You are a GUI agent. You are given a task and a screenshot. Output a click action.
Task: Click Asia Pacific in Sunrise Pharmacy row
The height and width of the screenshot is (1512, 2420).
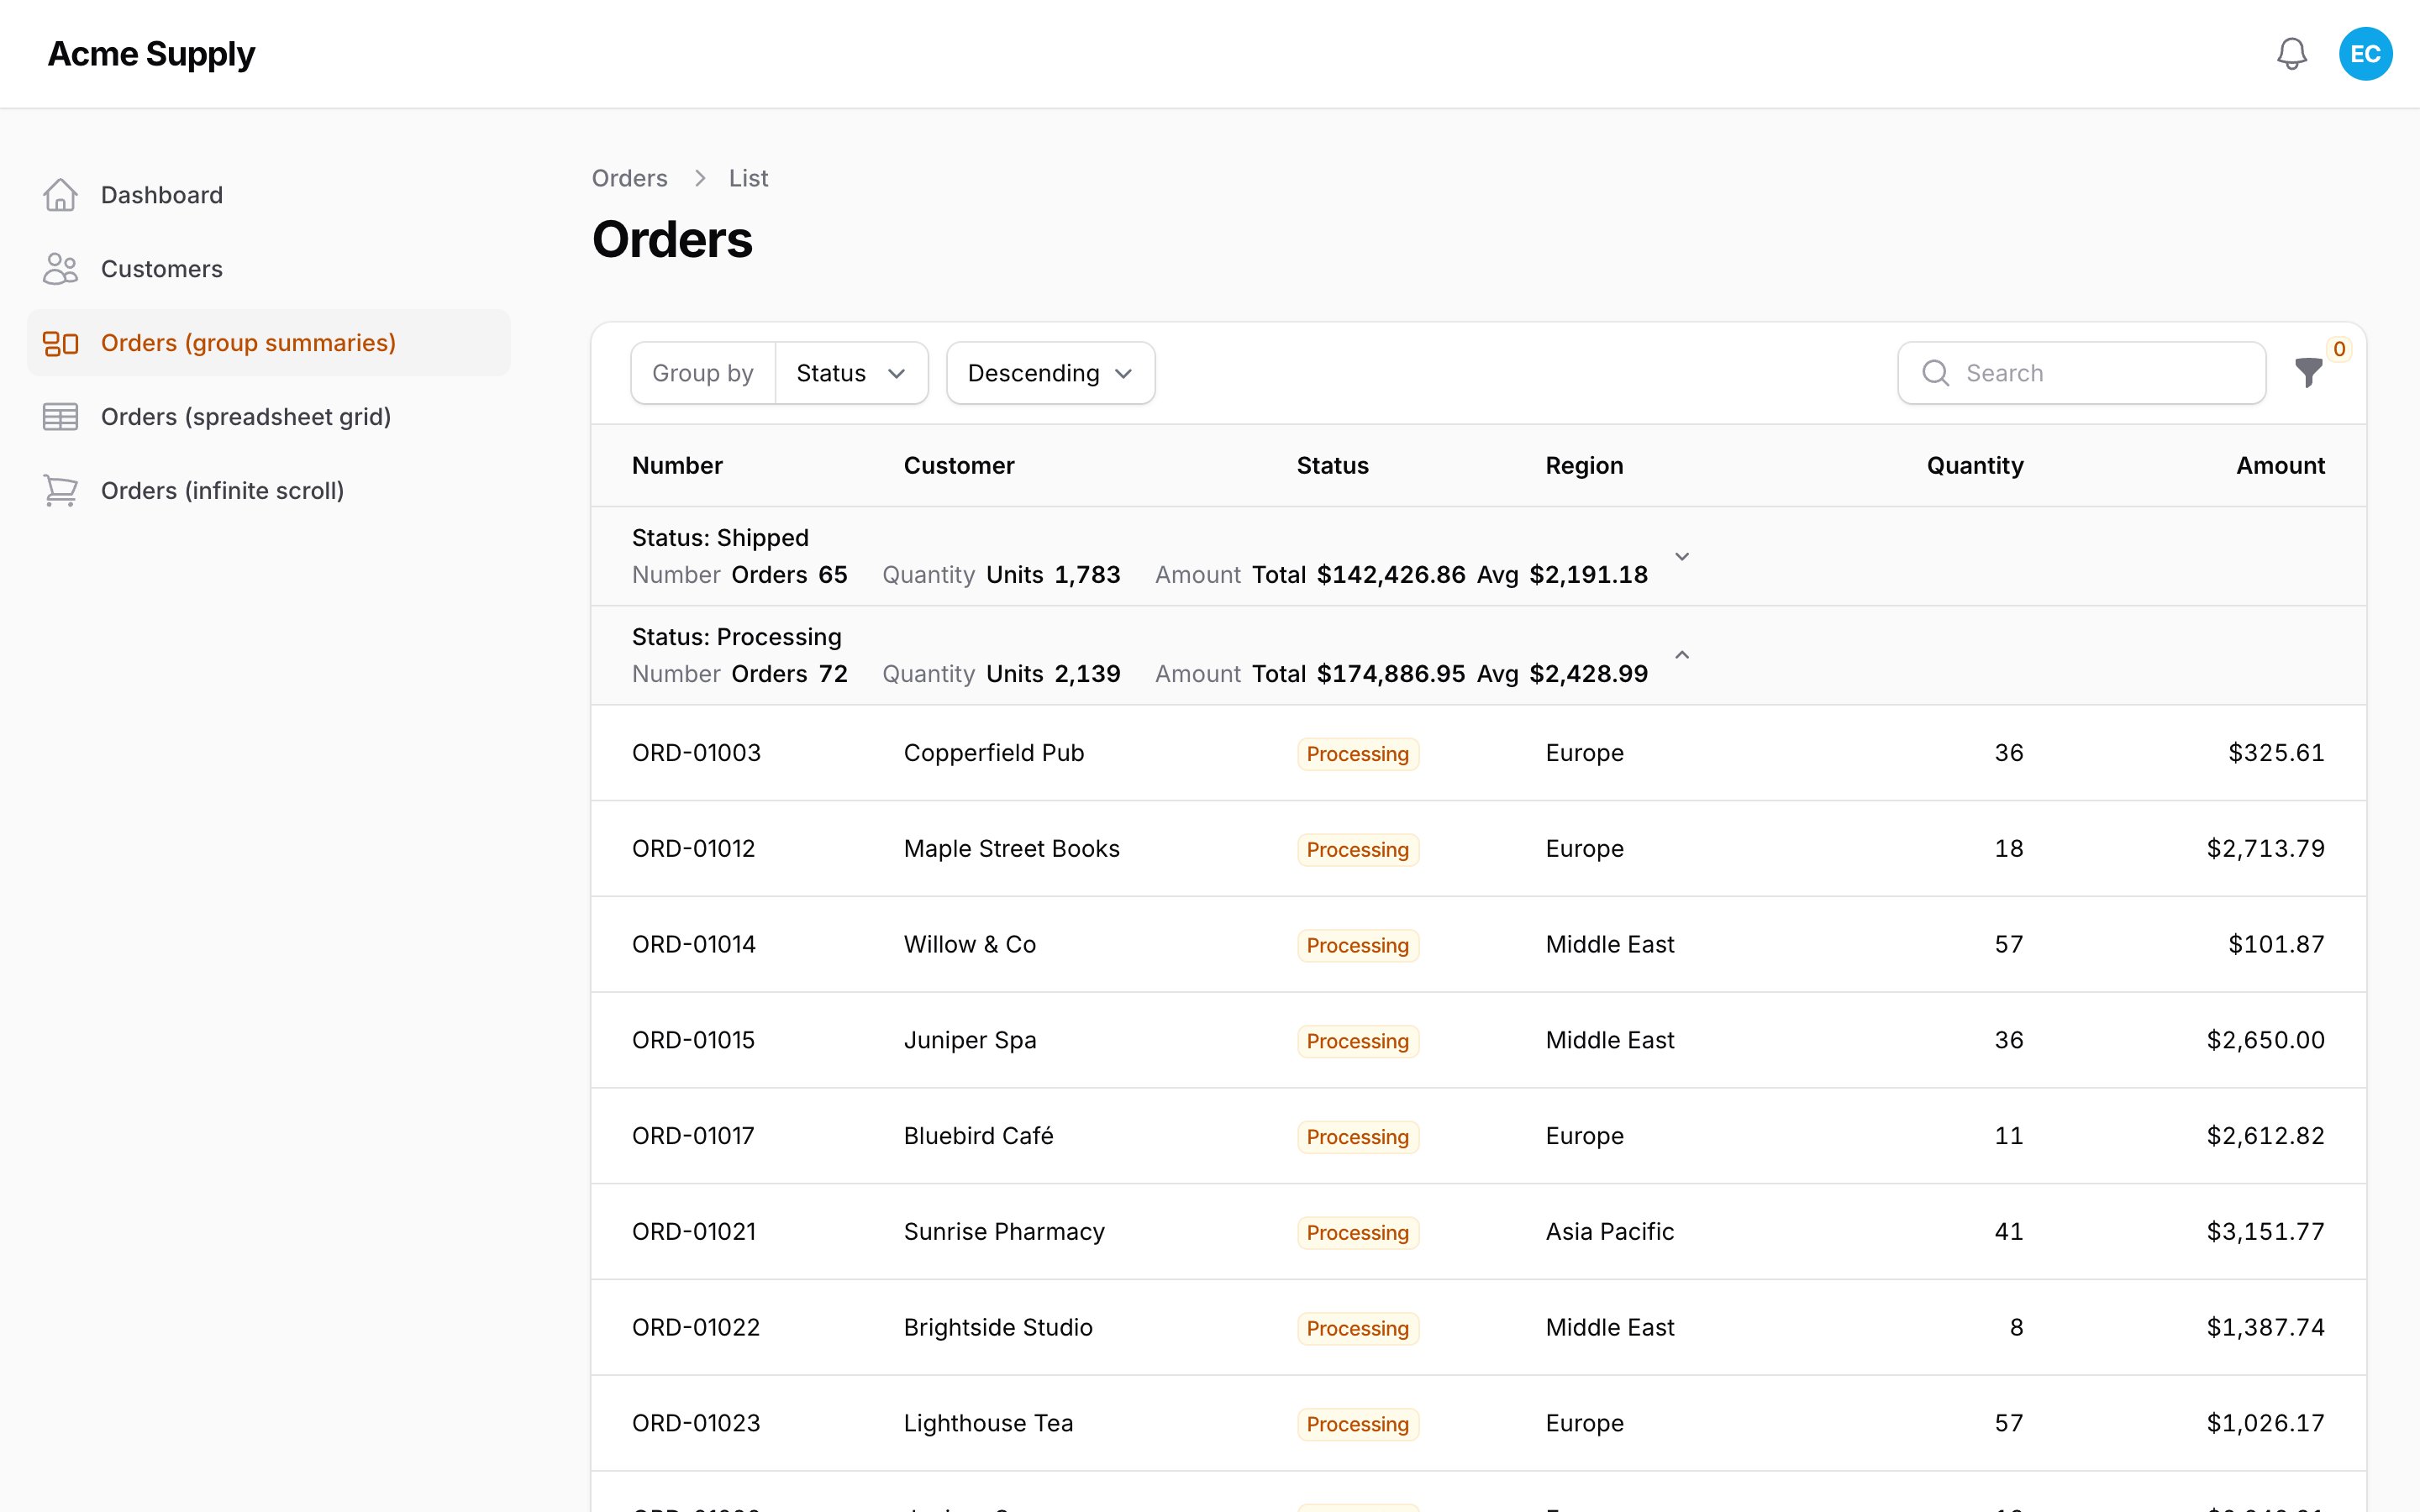coord(1609,1232)
